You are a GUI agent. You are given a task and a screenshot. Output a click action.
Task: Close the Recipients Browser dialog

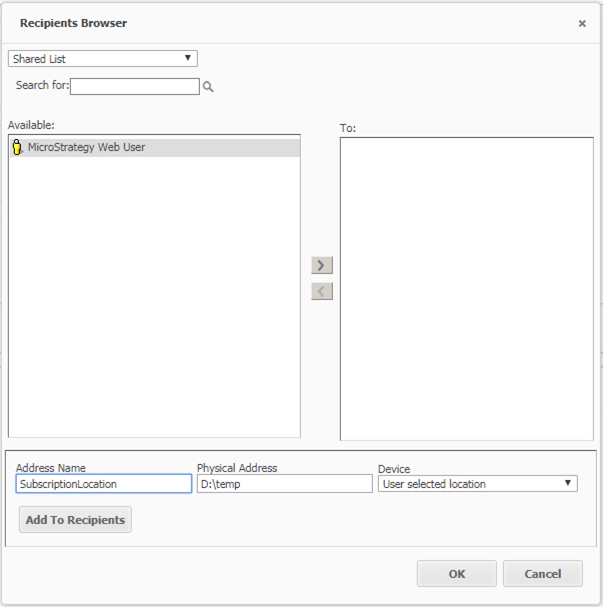point(582,23)
